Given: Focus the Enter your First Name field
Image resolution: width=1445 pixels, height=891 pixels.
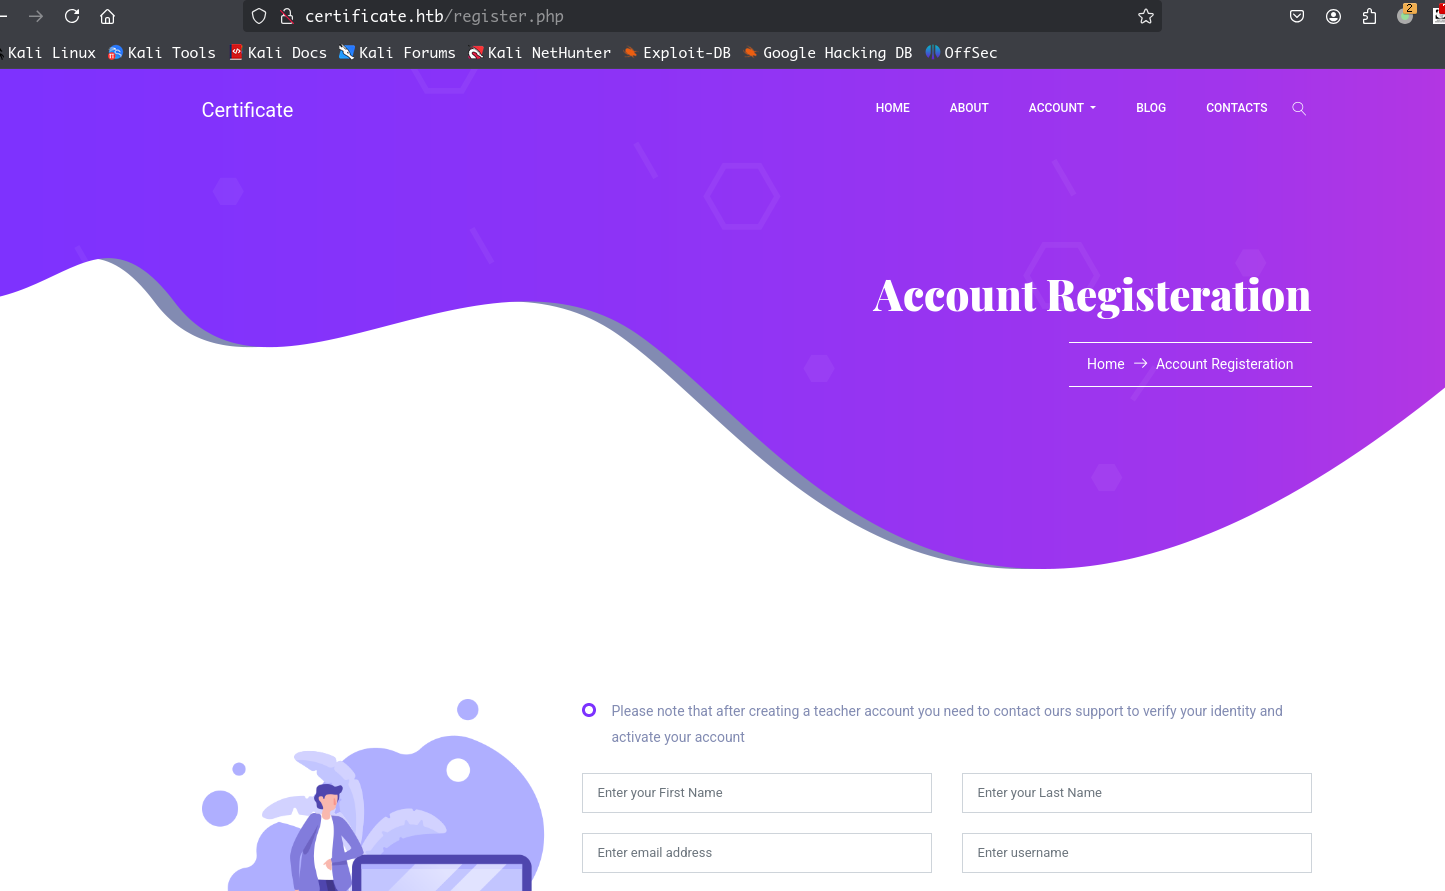Looking at the screenshot, I should 757,793.
